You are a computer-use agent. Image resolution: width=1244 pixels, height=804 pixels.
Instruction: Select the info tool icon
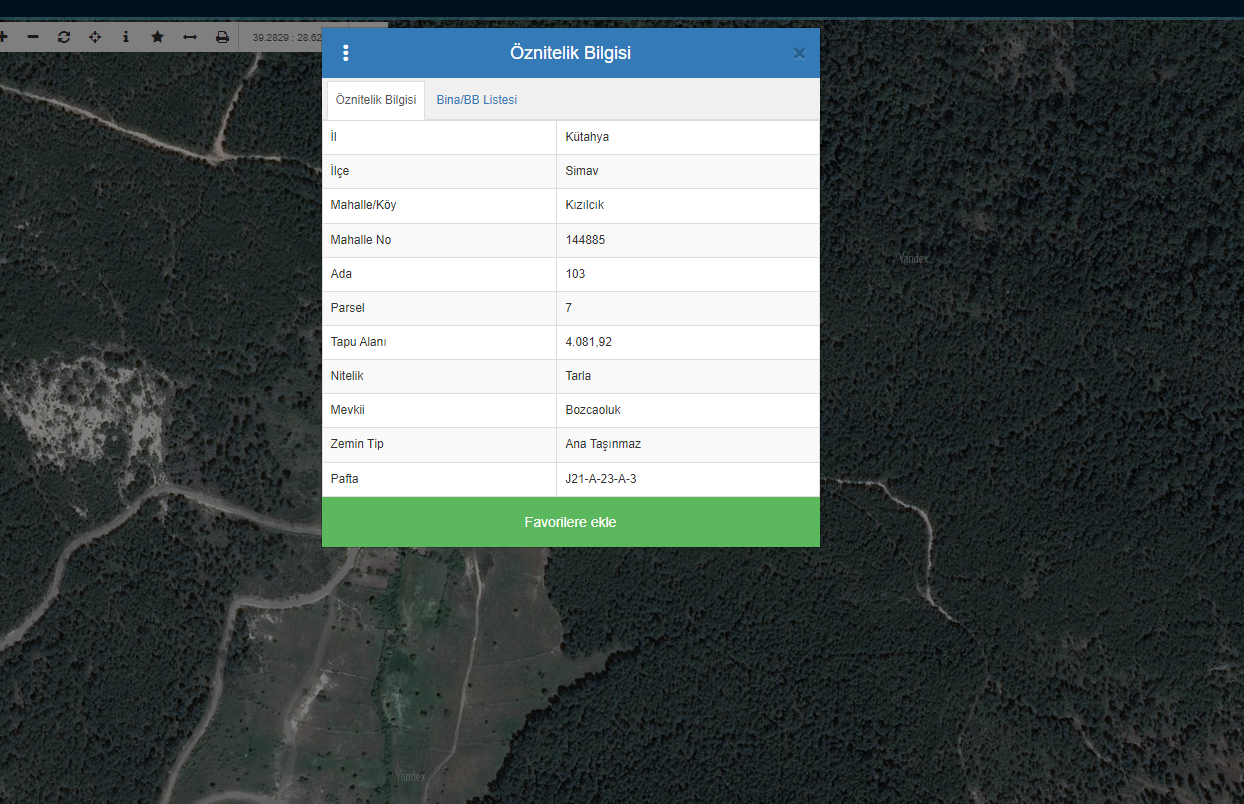(x=126, y=37)
